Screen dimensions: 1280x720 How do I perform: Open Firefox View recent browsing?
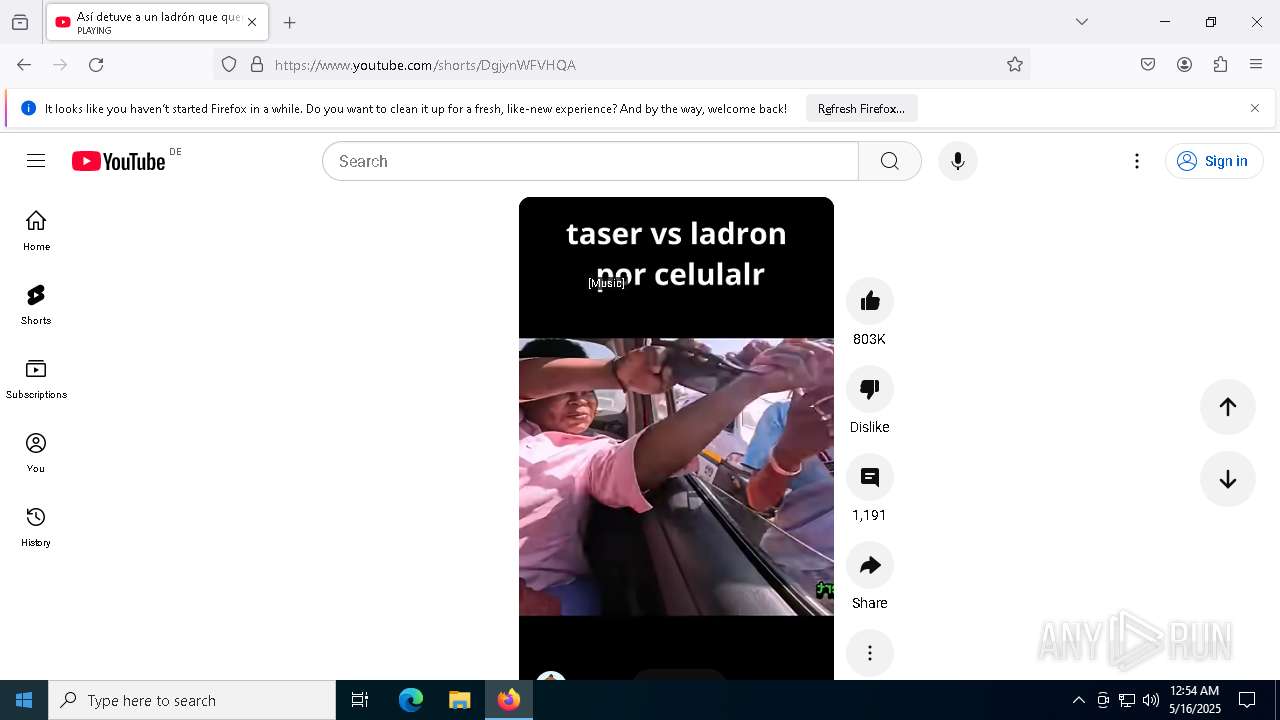20,22
